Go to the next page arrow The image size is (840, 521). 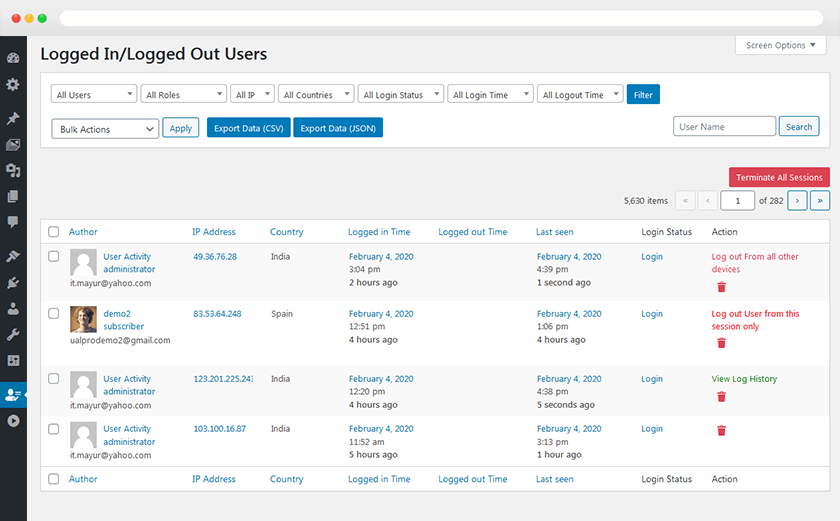click(x=797, y=201)
